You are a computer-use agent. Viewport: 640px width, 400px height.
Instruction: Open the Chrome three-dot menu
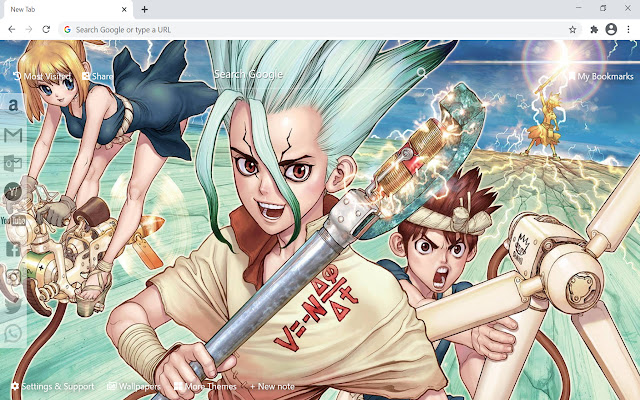tap(628, 29)
